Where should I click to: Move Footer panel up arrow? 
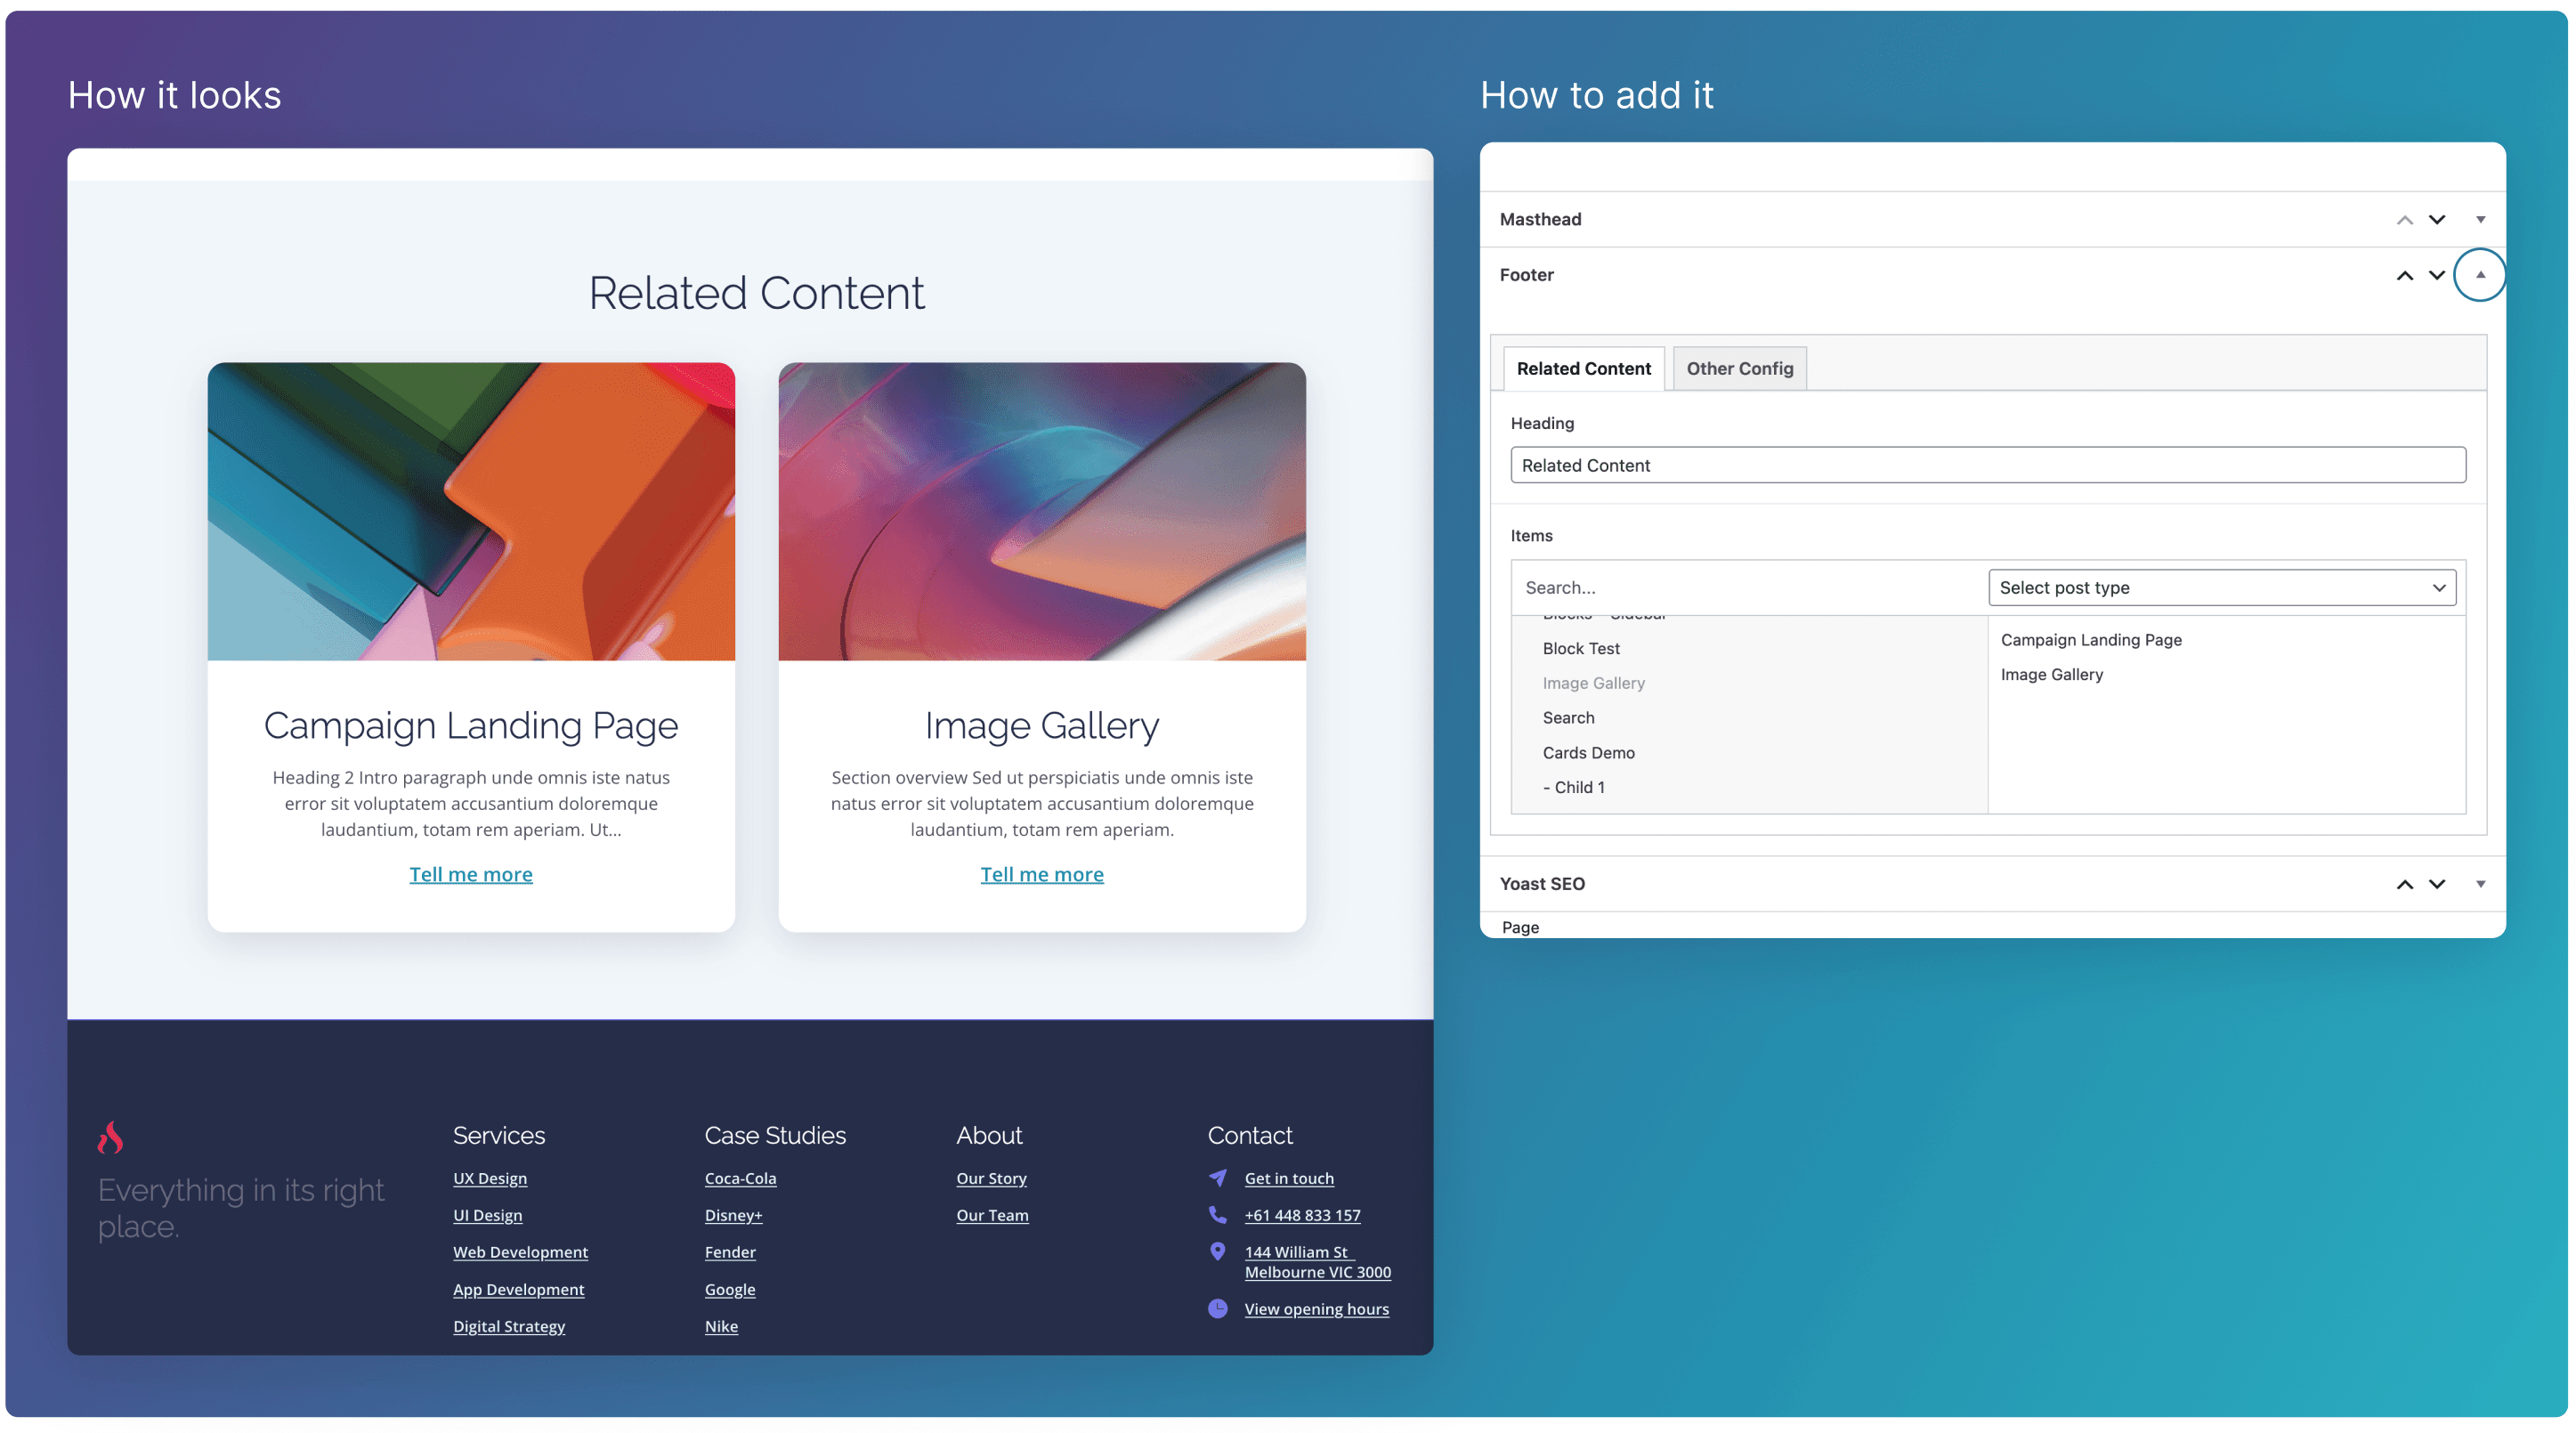pyautogui.click(x=2404, y=275)
